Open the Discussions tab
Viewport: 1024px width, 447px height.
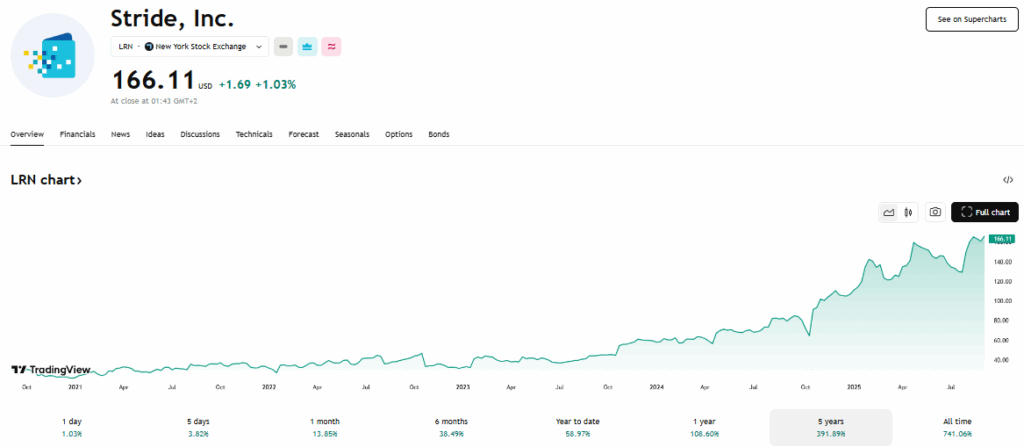[200, 134]
